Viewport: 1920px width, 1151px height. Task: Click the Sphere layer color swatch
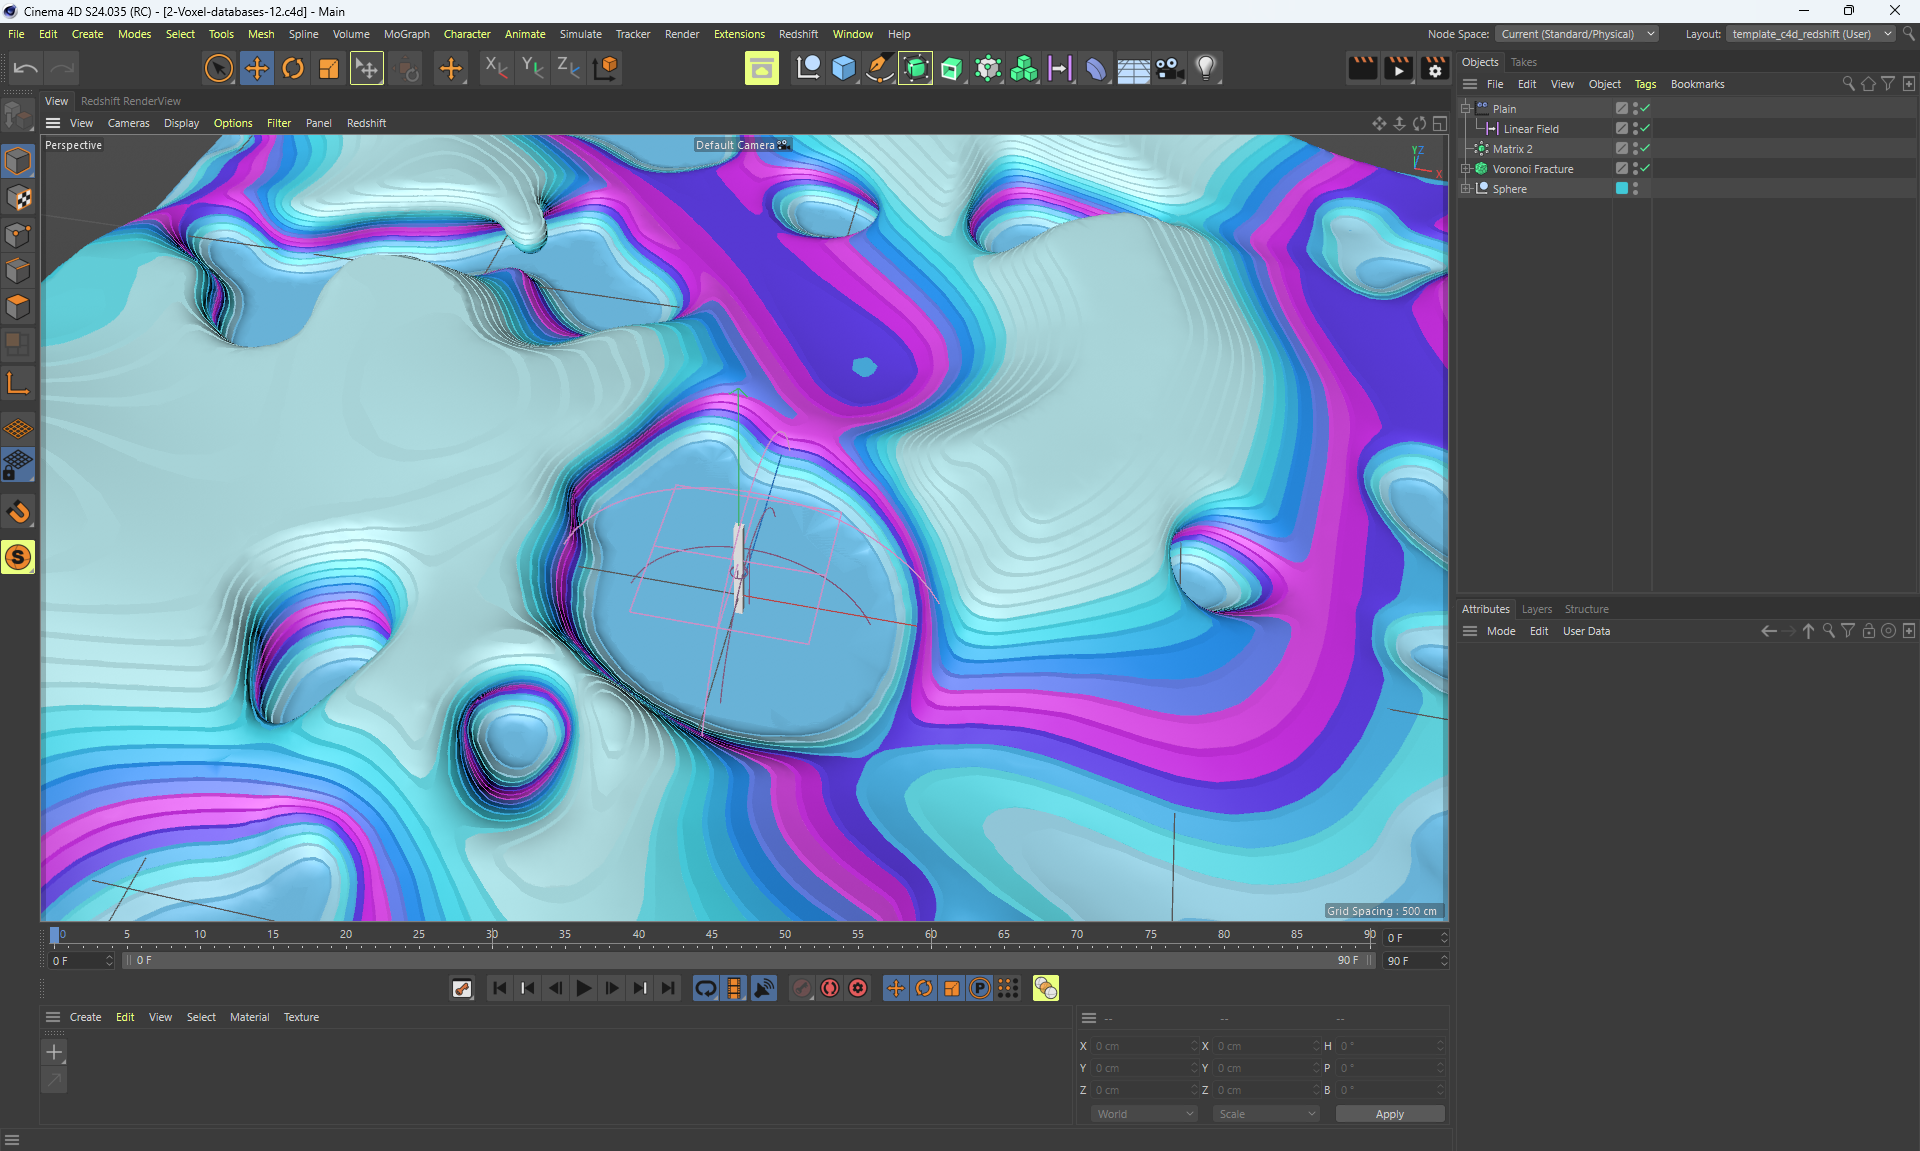pos(1621,188)
